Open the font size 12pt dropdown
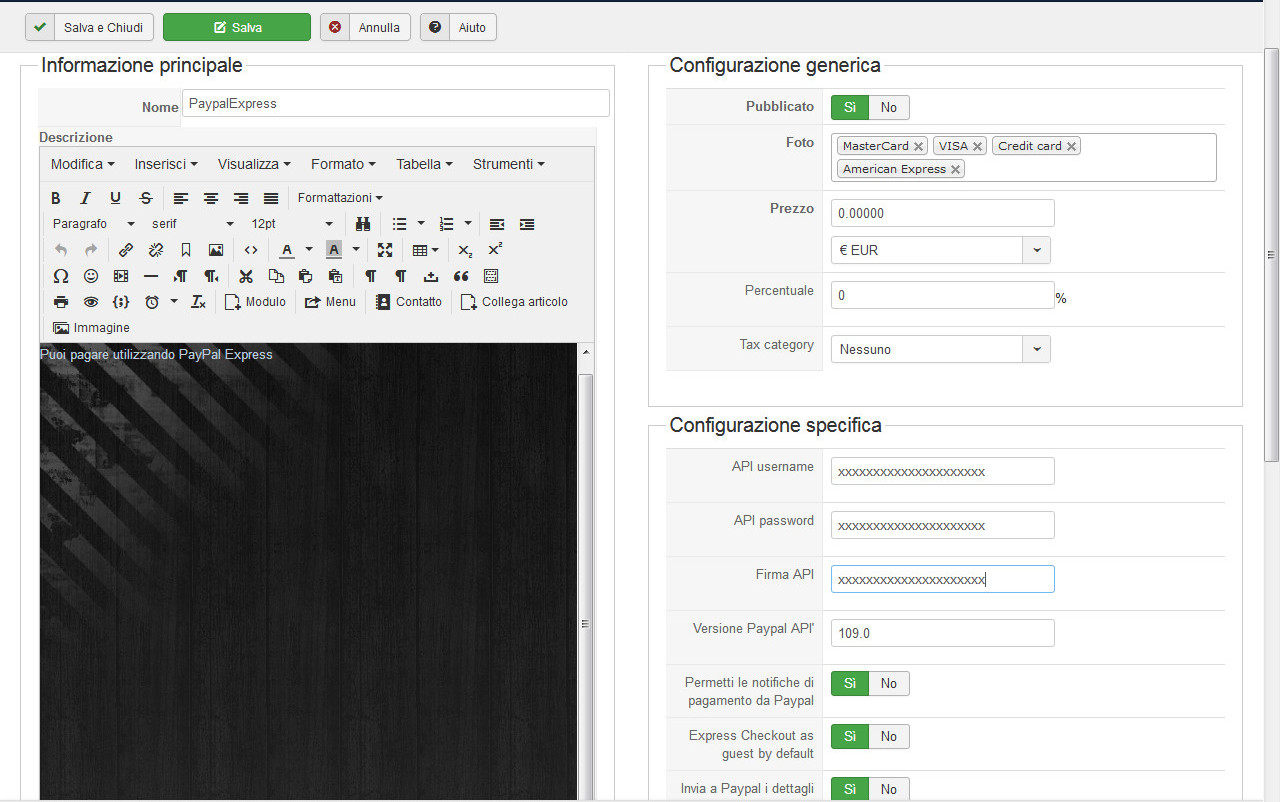This screenshot has height=802, width=1280. tap(292, 224)
